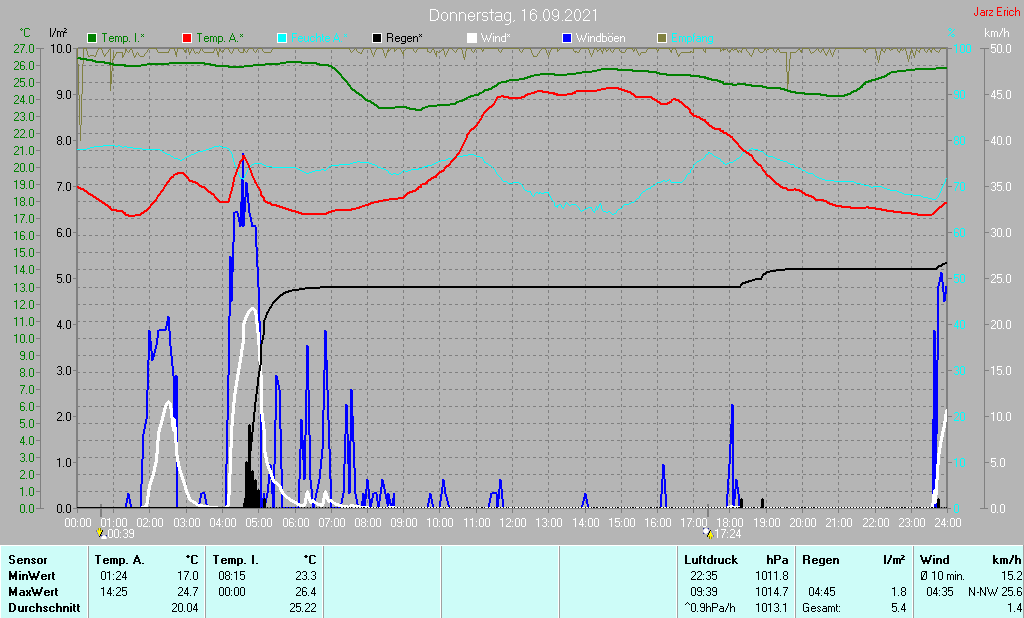Click the moon marker icon at 00:39
The height and width of the screenshot is (618, 1024).
coord(101,533)
